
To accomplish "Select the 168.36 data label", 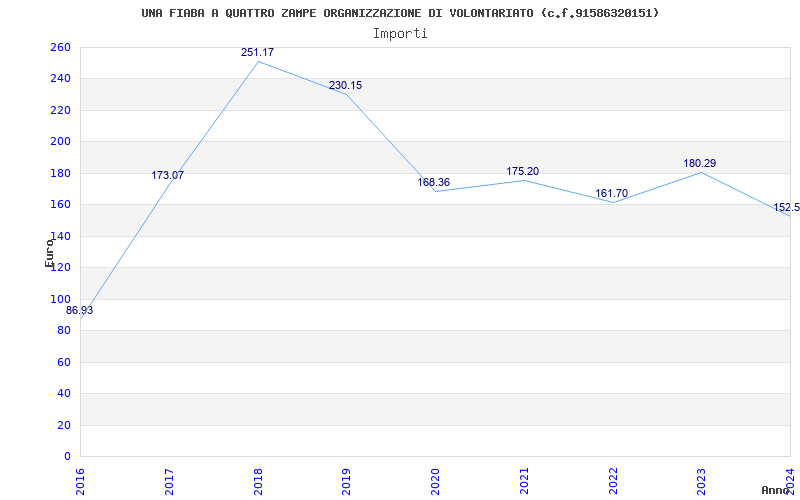I will click(434, 182).
